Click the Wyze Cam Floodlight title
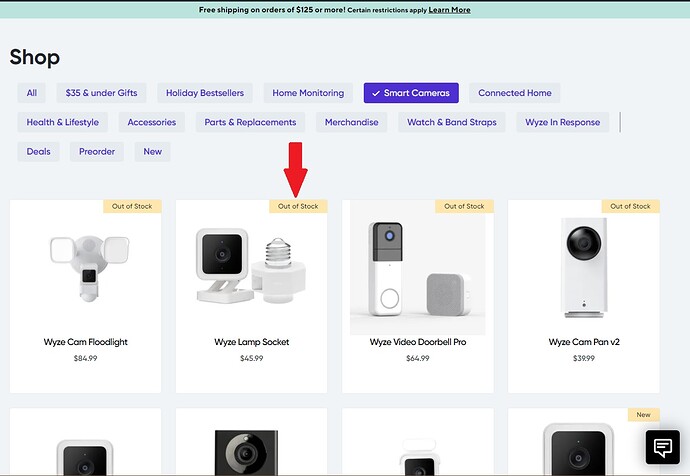Image resolution: width=690 pixels, height=476 pixels. point(85,342)
